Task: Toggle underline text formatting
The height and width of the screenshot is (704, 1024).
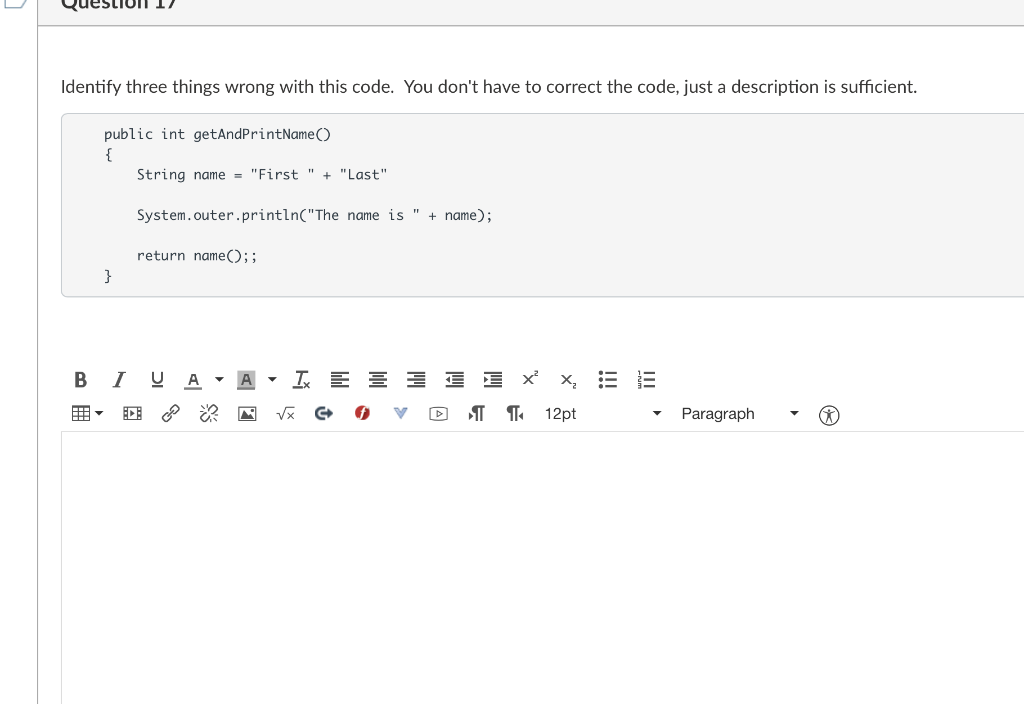Action: click(157, 379)
